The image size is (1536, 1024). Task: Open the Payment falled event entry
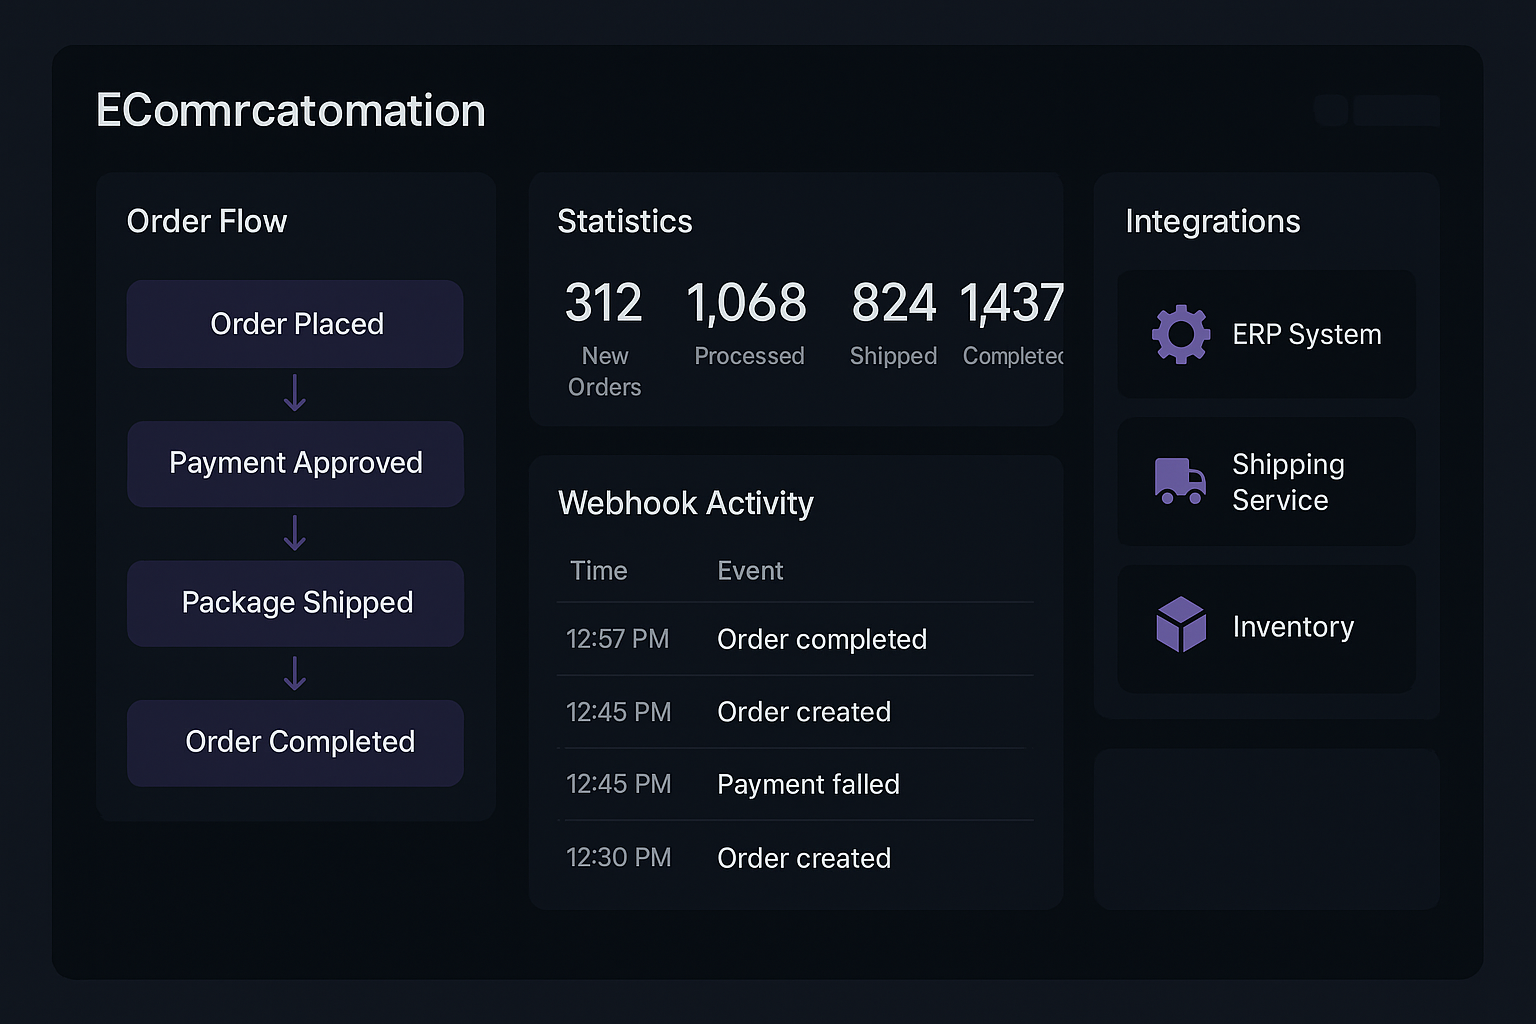point(808,784)
